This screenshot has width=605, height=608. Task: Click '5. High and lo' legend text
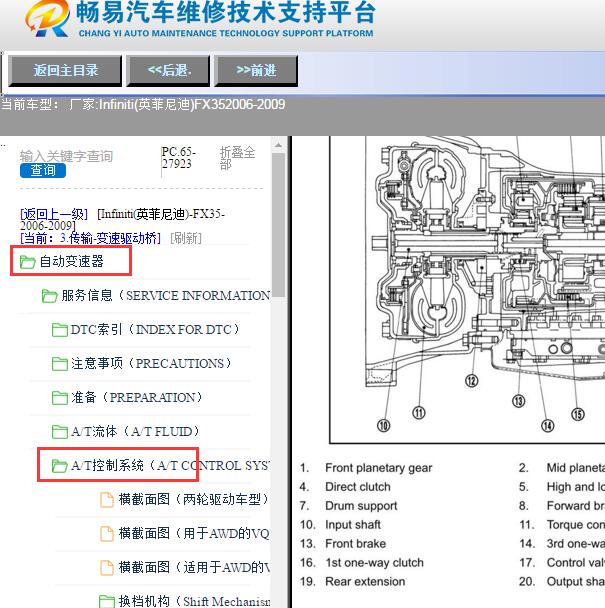[562, 487]
